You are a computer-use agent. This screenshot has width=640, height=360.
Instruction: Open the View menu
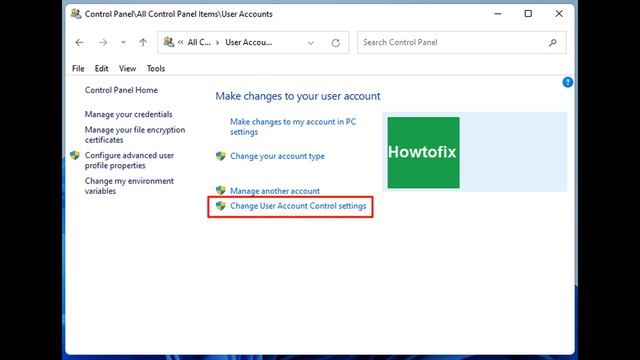(127, 69)
